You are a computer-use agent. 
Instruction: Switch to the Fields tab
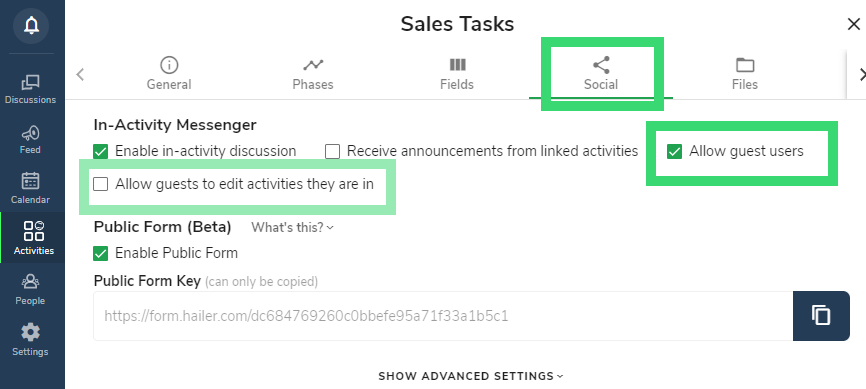[x=457, y=74]
